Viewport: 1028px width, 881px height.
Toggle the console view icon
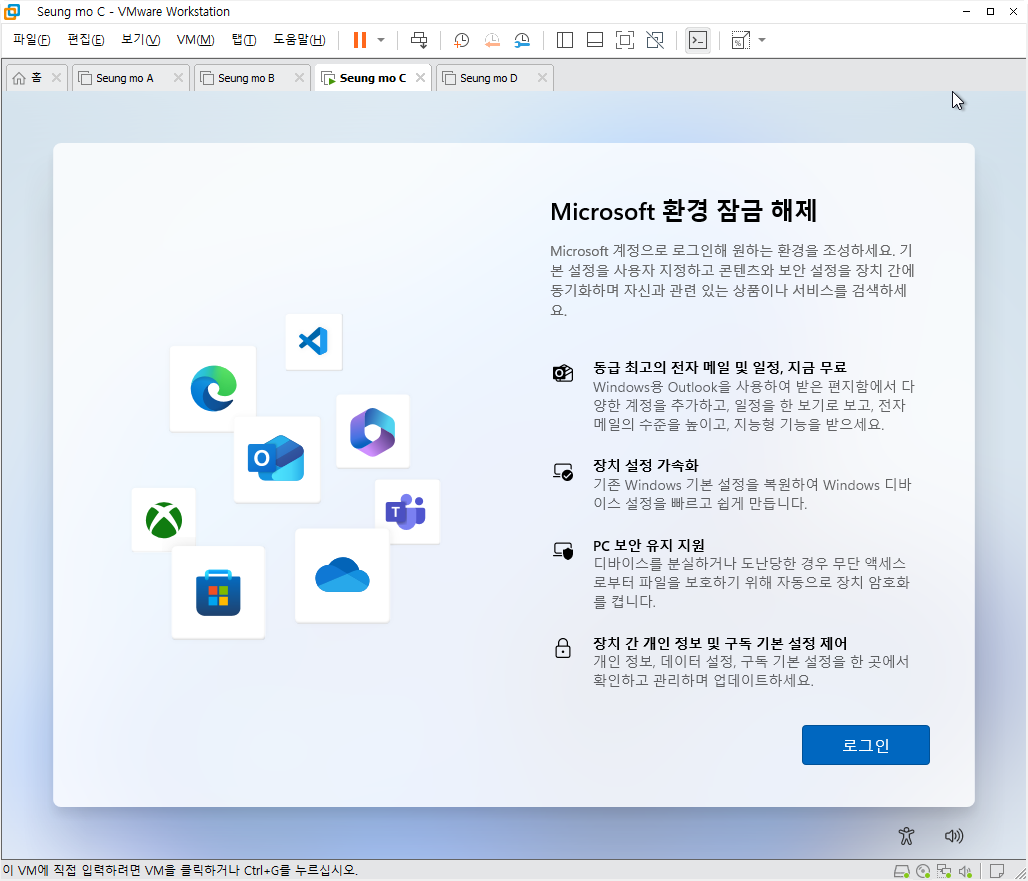tap(698, 40)
